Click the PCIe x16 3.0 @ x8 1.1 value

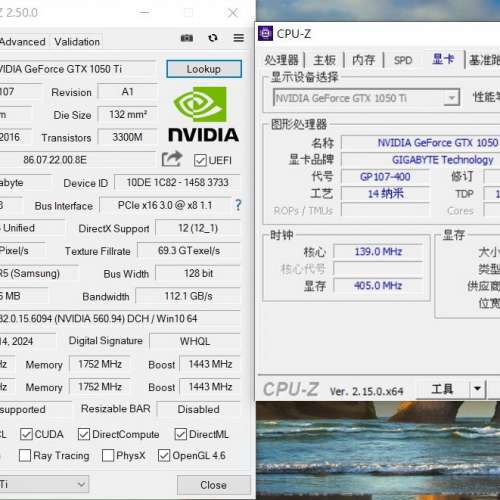coord(165,205)
